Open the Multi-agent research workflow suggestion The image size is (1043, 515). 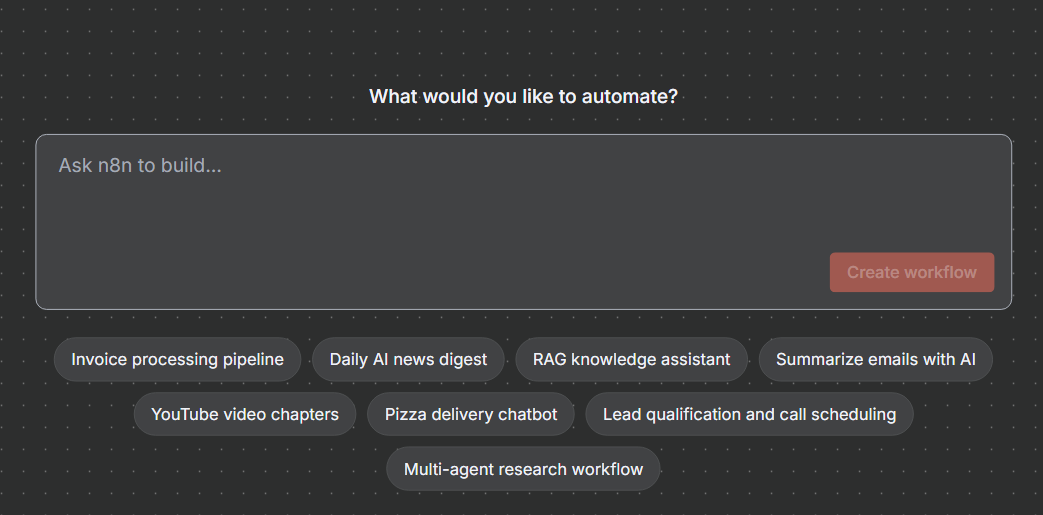[x=523, y=469]
